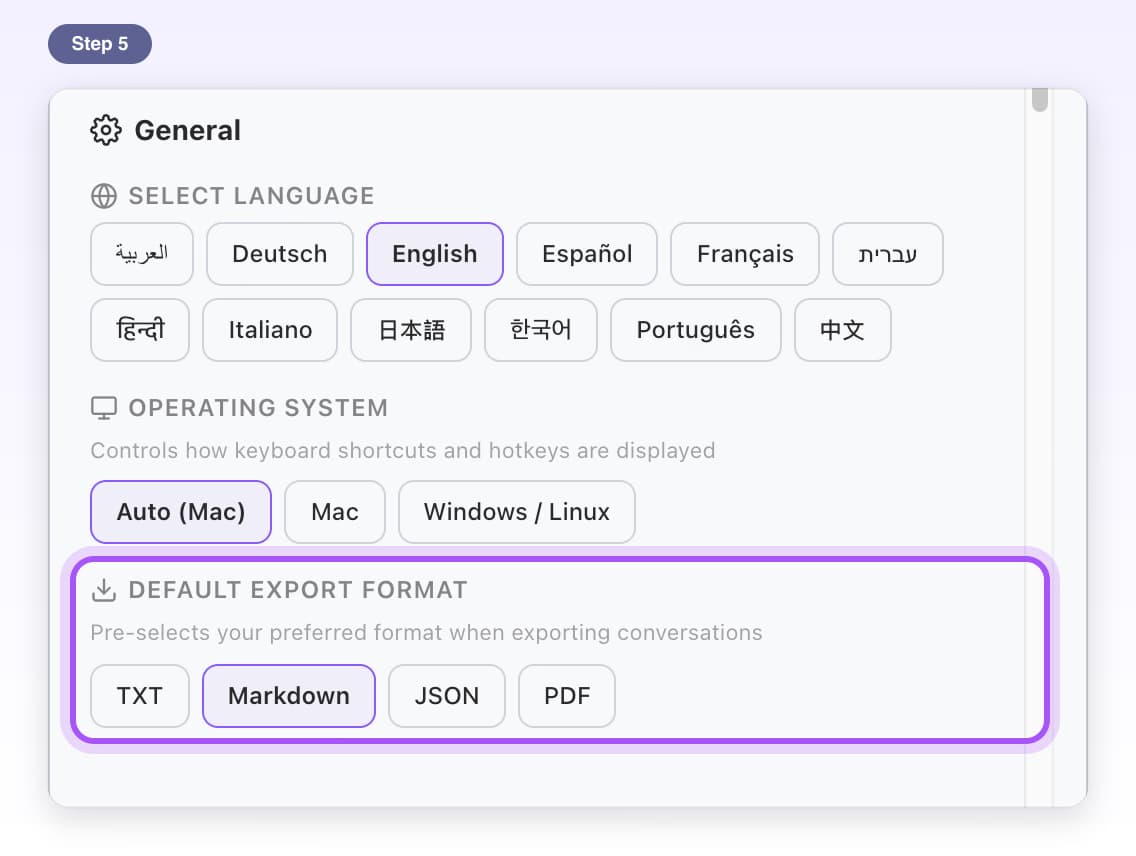Set language to Italiano
Image resolution: width=1136 pixels, height=856 pixels.
[x=270, y=330]
